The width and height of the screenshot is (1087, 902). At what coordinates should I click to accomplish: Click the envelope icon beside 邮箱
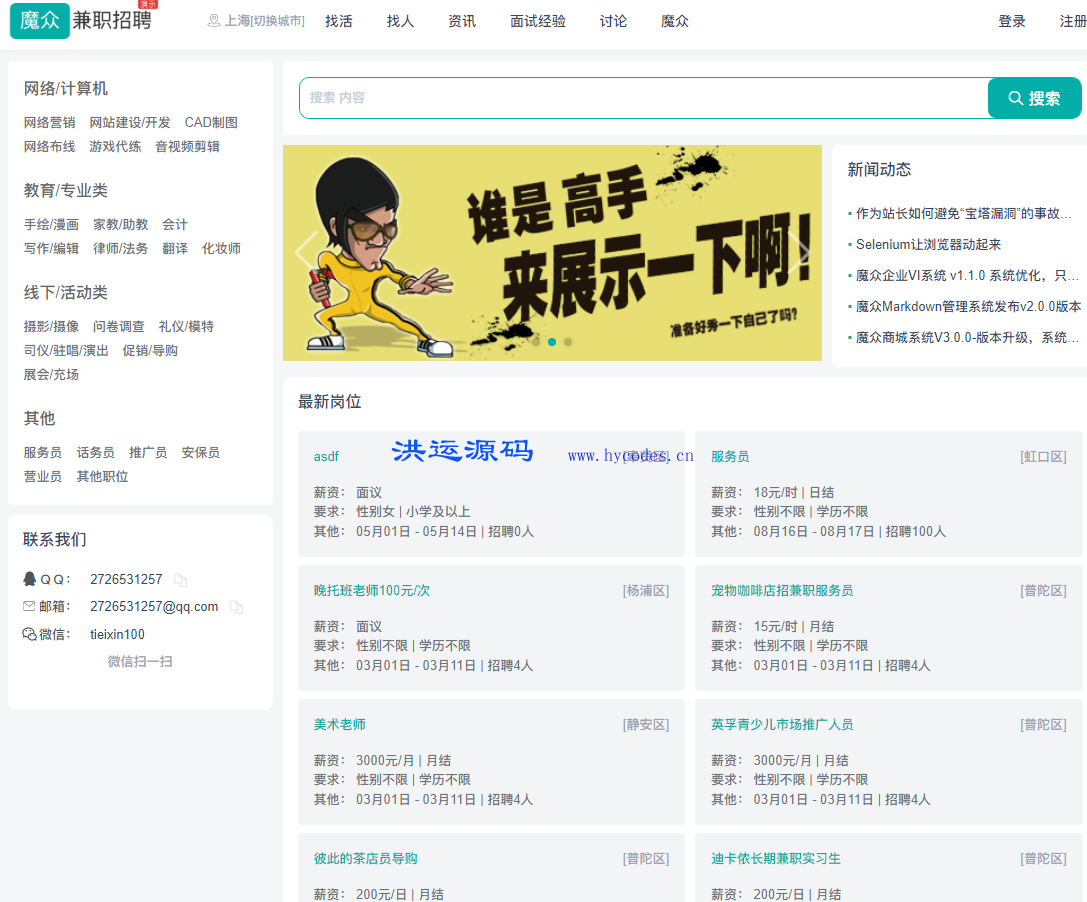coord(29,606)
